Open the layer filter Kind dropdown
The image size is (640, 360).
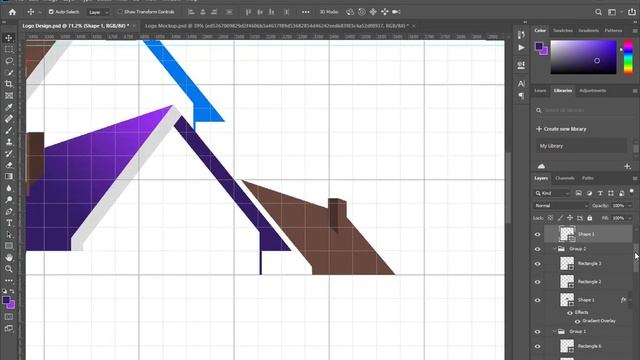[x=552, y=193]
